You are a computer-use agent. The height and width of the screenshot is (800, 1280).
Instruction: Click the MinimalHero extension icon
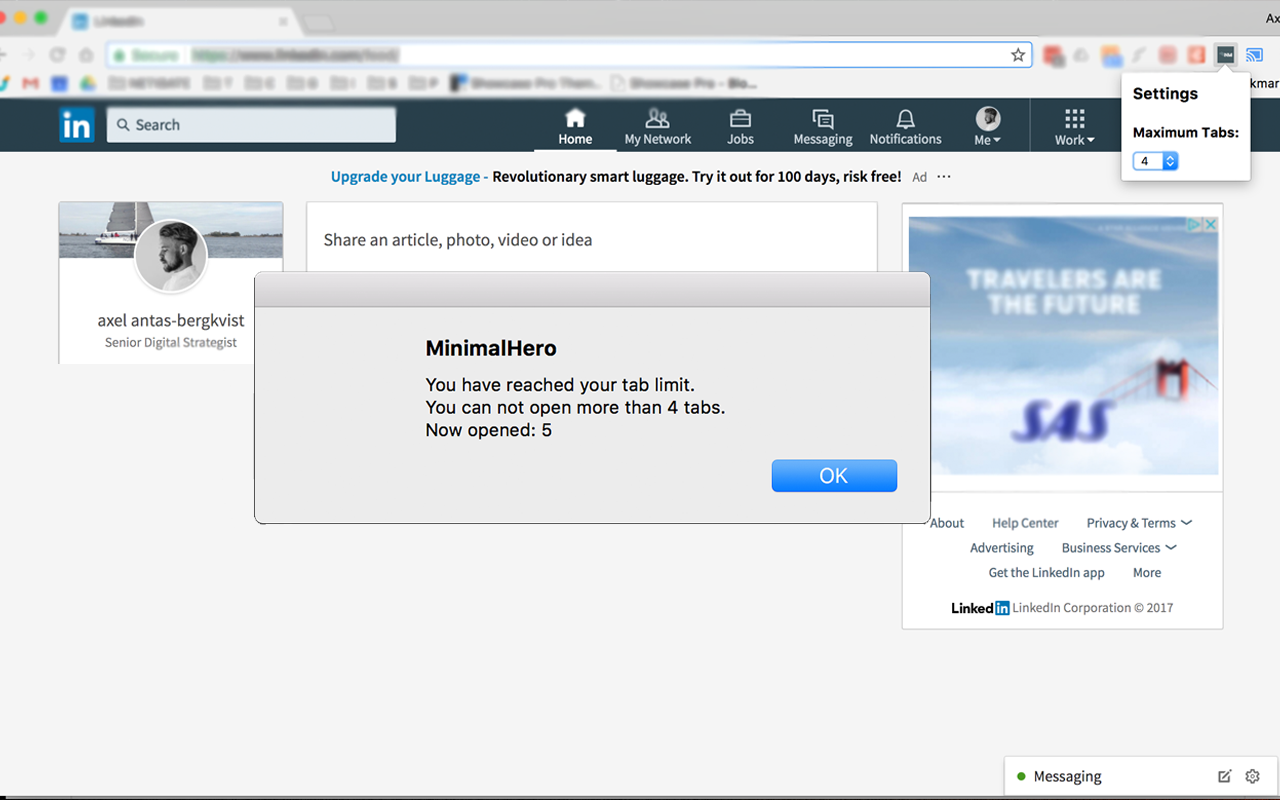[1225, 55]
